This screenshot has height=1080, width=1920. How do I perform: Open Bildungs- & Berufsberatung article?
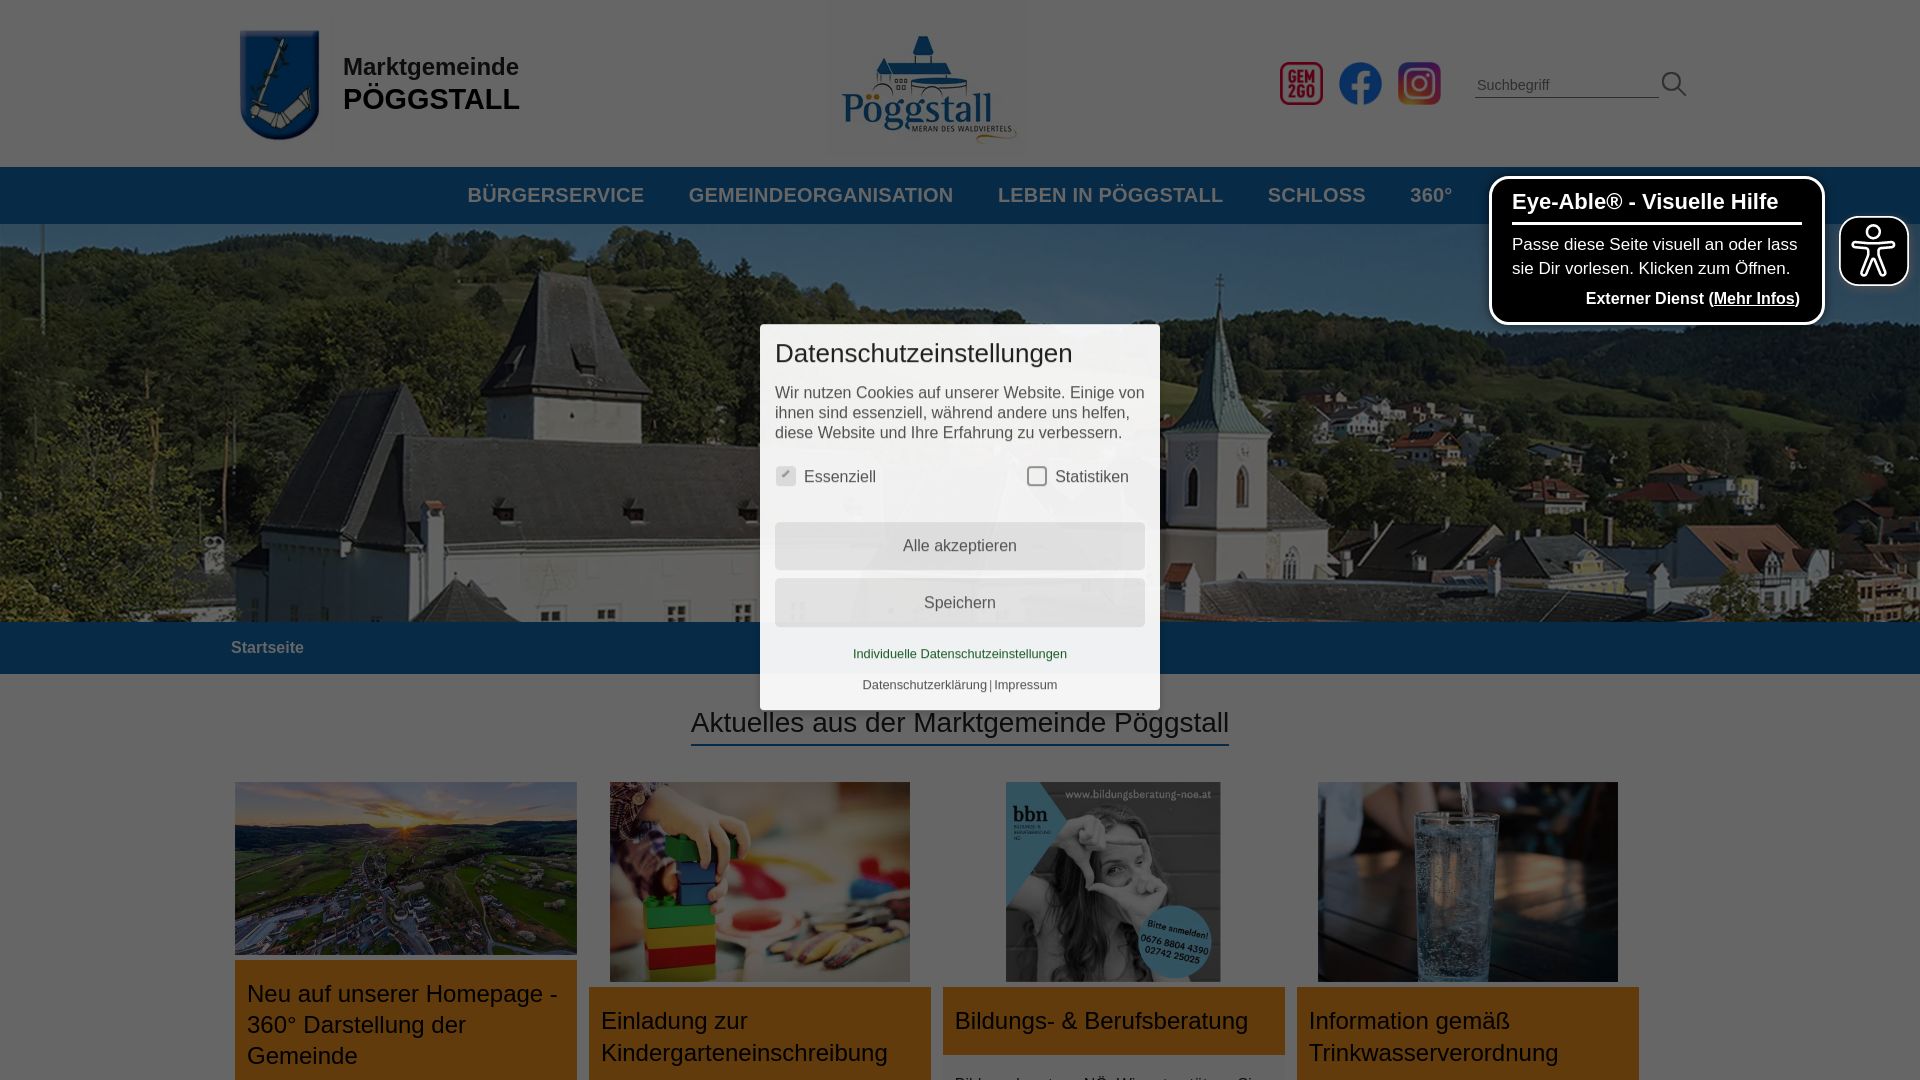[1101, 1021]
